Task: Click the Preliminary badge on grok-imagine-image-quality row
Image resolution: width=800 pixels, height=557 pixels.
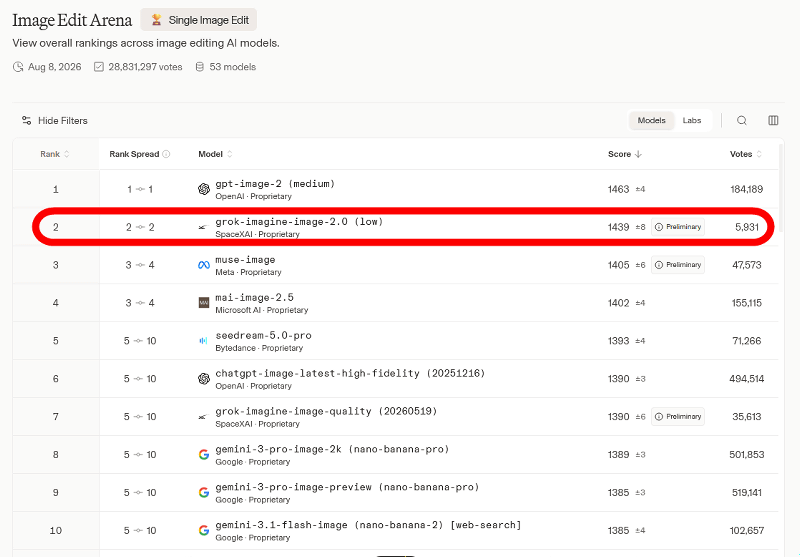Action: 678,417
